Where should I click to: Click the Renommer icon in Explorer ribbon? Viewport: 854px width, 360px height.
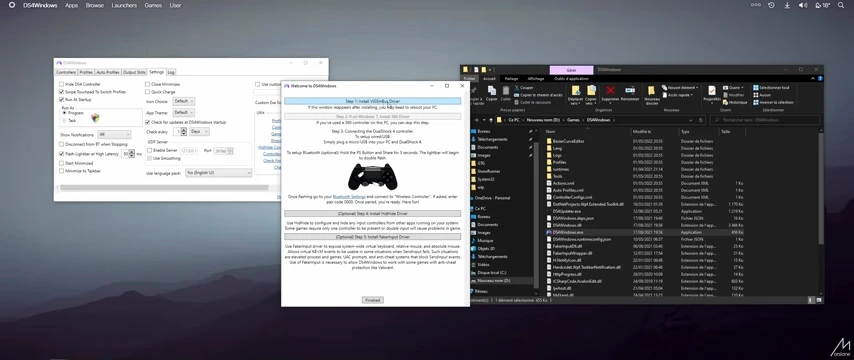tap(630, 90)
